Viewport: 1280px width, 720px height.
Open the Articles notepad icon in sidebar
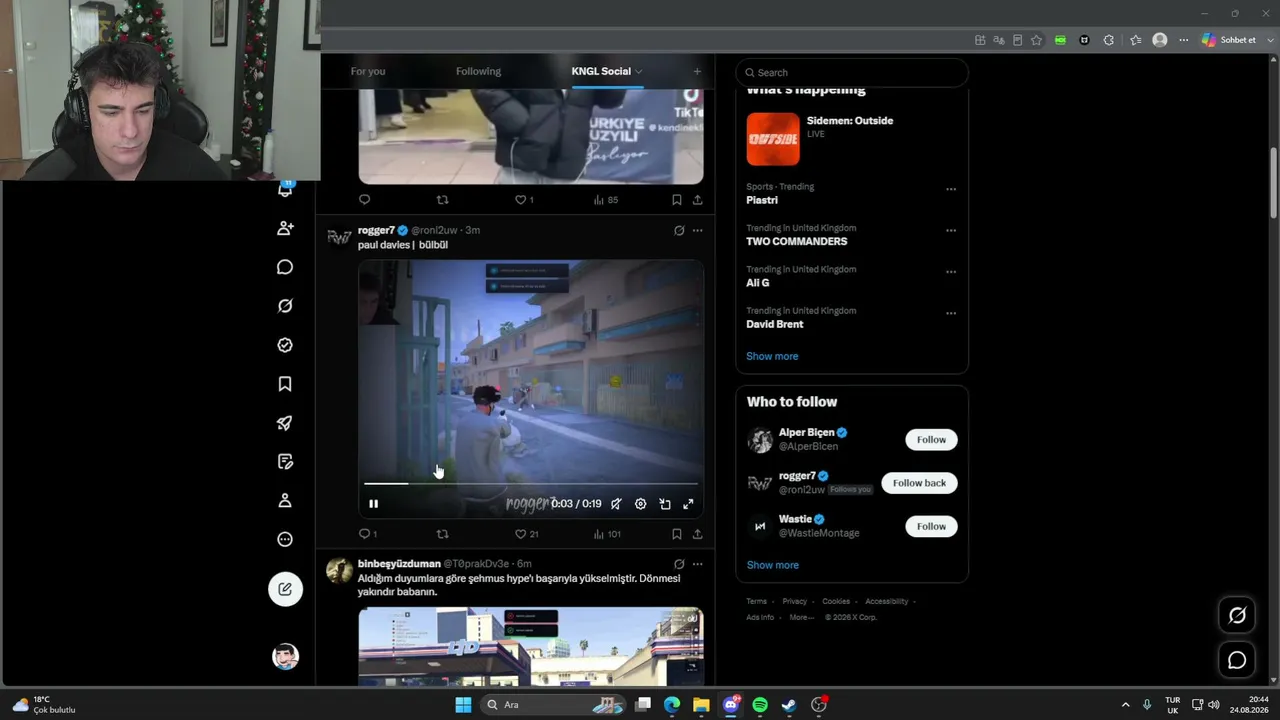(285, 462)
